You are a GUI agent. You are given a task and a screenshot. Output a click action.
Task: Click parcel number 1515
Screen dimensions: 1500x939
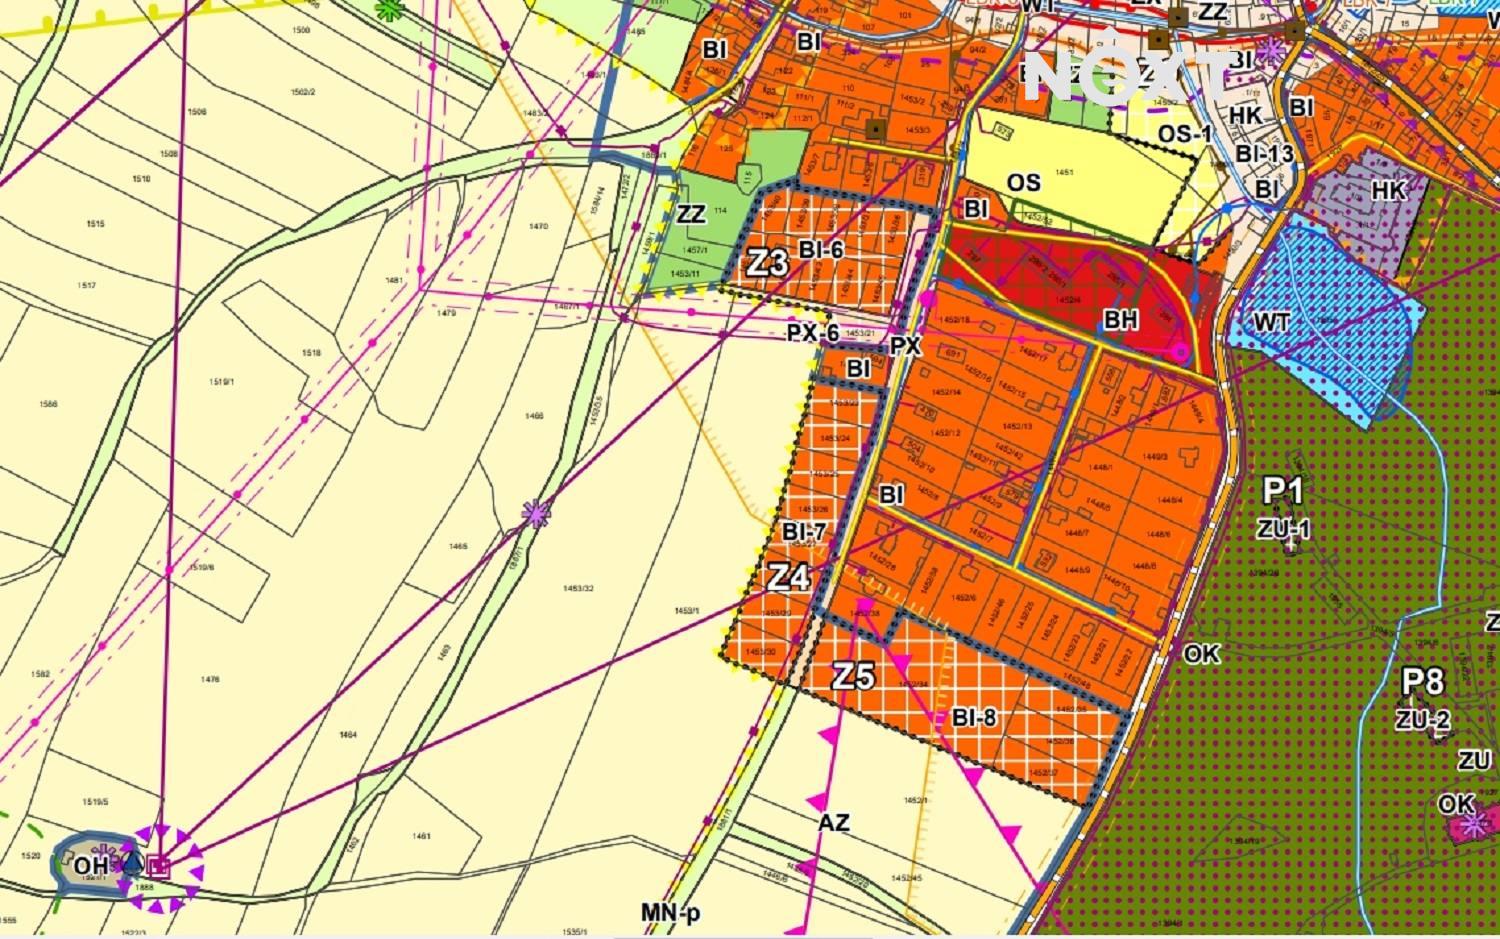(x=95, y=224)
